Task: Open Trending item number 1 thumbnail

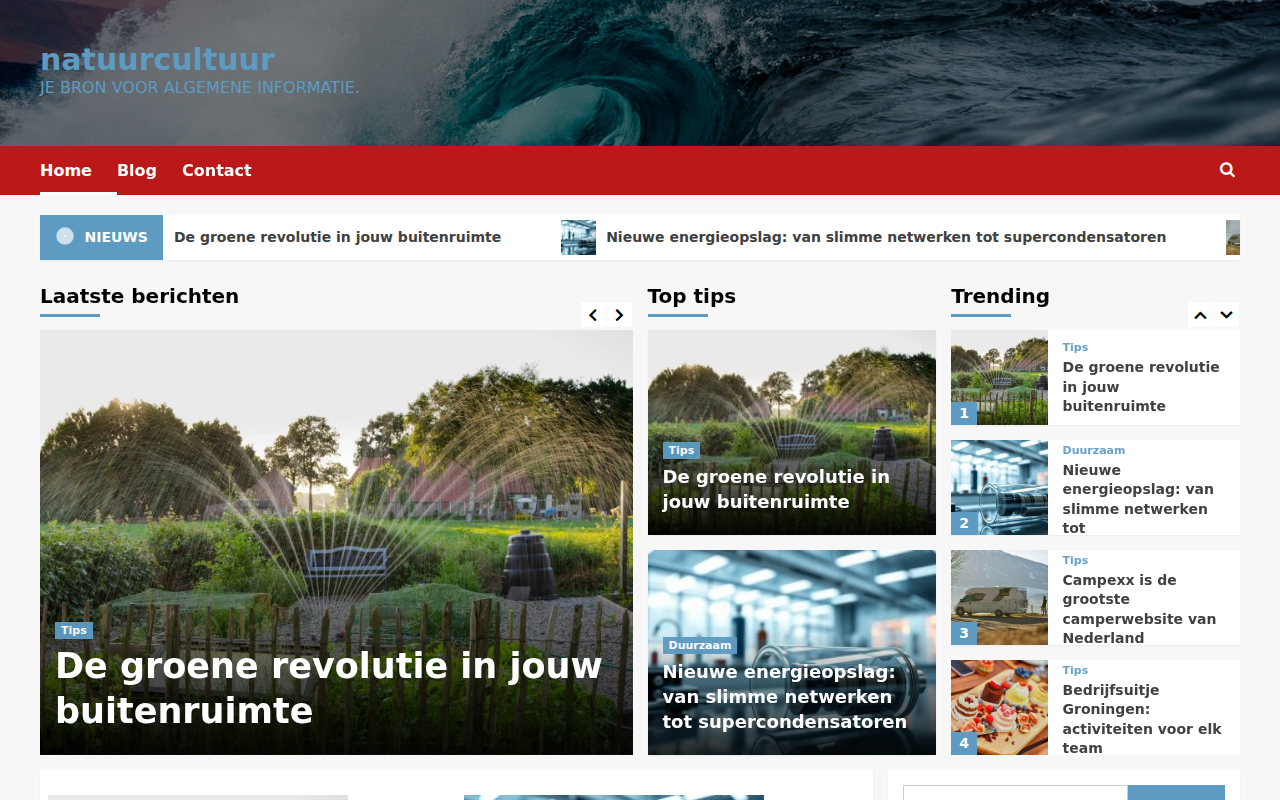Action: point(999,378)
